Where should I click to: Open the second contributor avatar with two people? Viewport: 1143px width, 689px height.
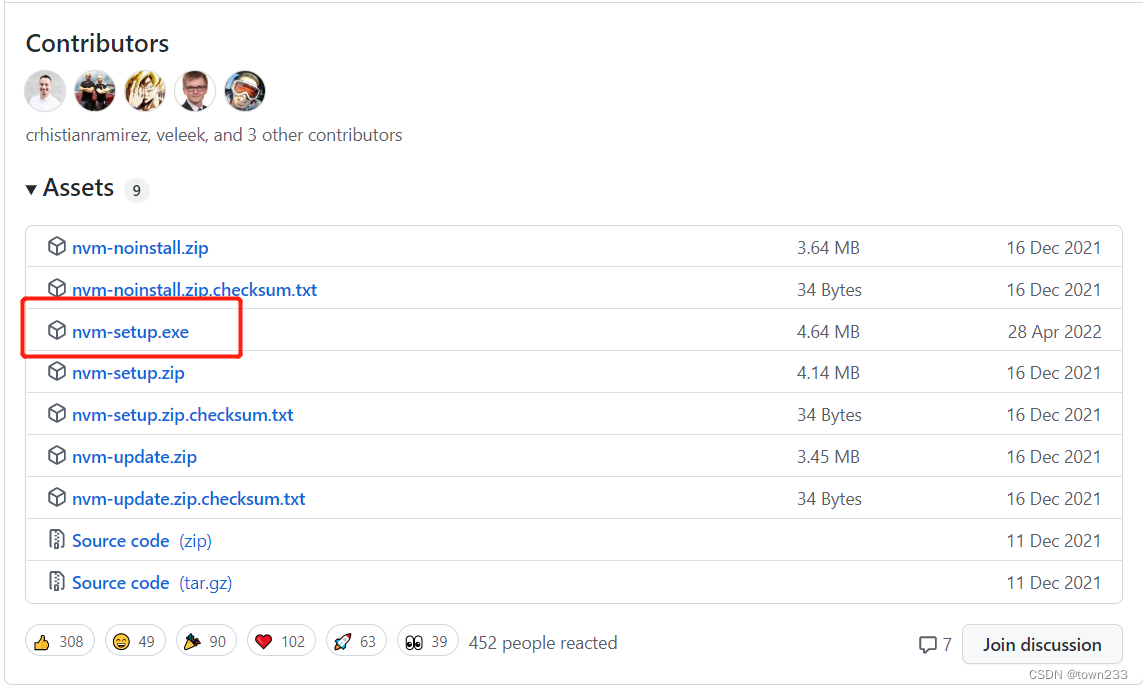coord(95,91)
